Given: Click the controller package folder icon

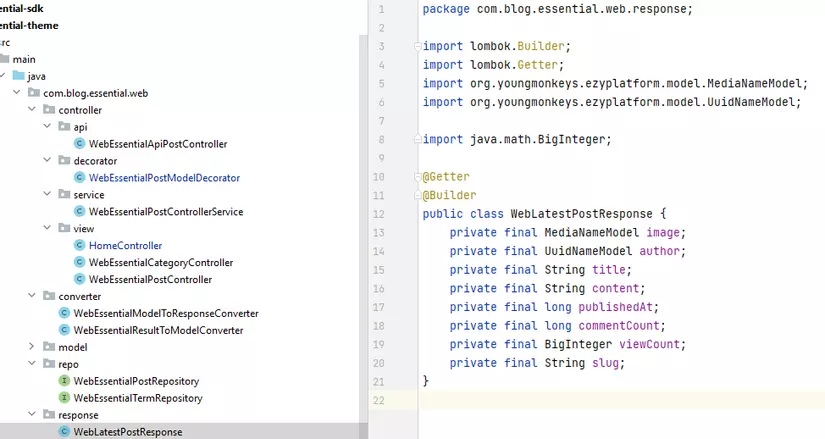Looking at the screenshot, I should pos(49,109).
